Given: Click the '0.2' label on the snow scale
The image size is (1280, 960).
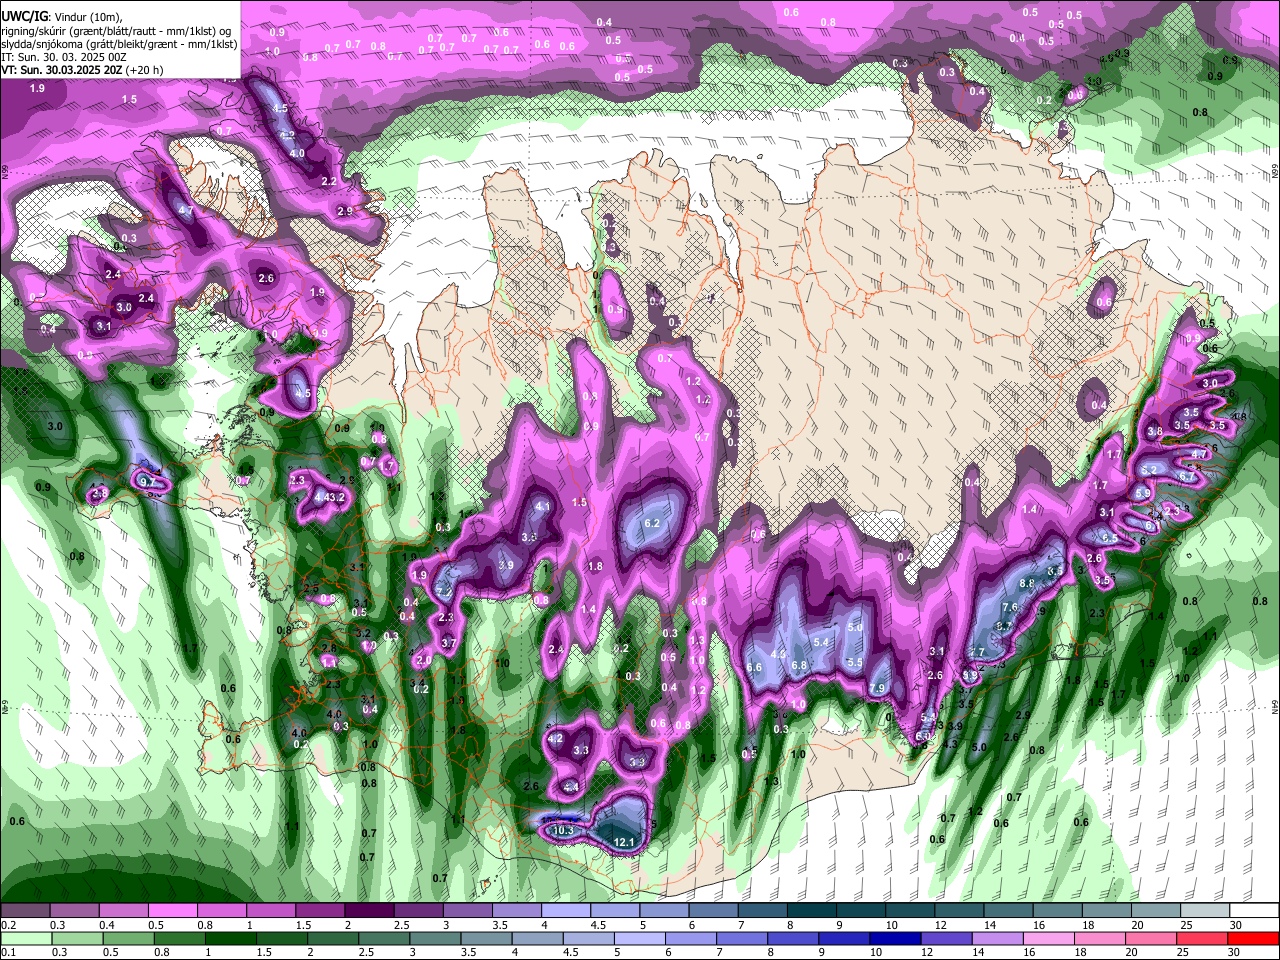Looking at the screenshot, I should click(x=8, y=925).
